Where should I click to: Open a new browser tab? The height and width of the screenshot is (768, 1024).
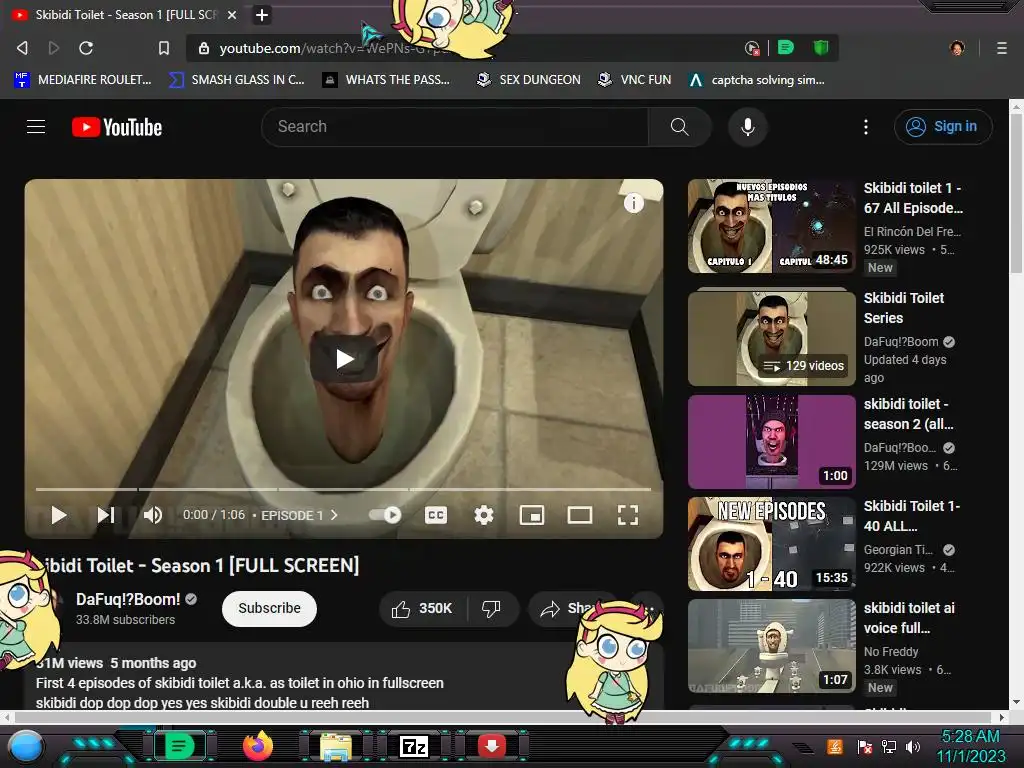[x=262, y=14]
